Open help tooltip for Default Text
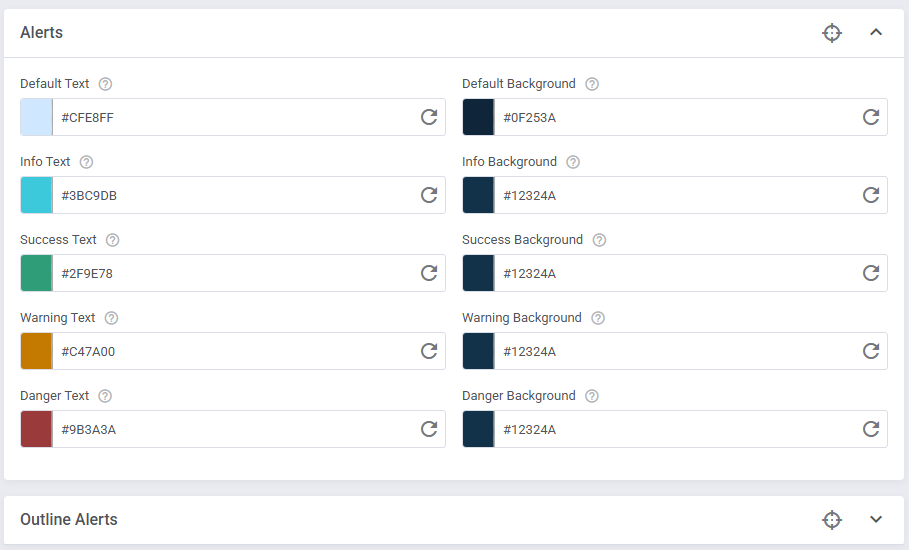909x550 pixels. point(106,84)
